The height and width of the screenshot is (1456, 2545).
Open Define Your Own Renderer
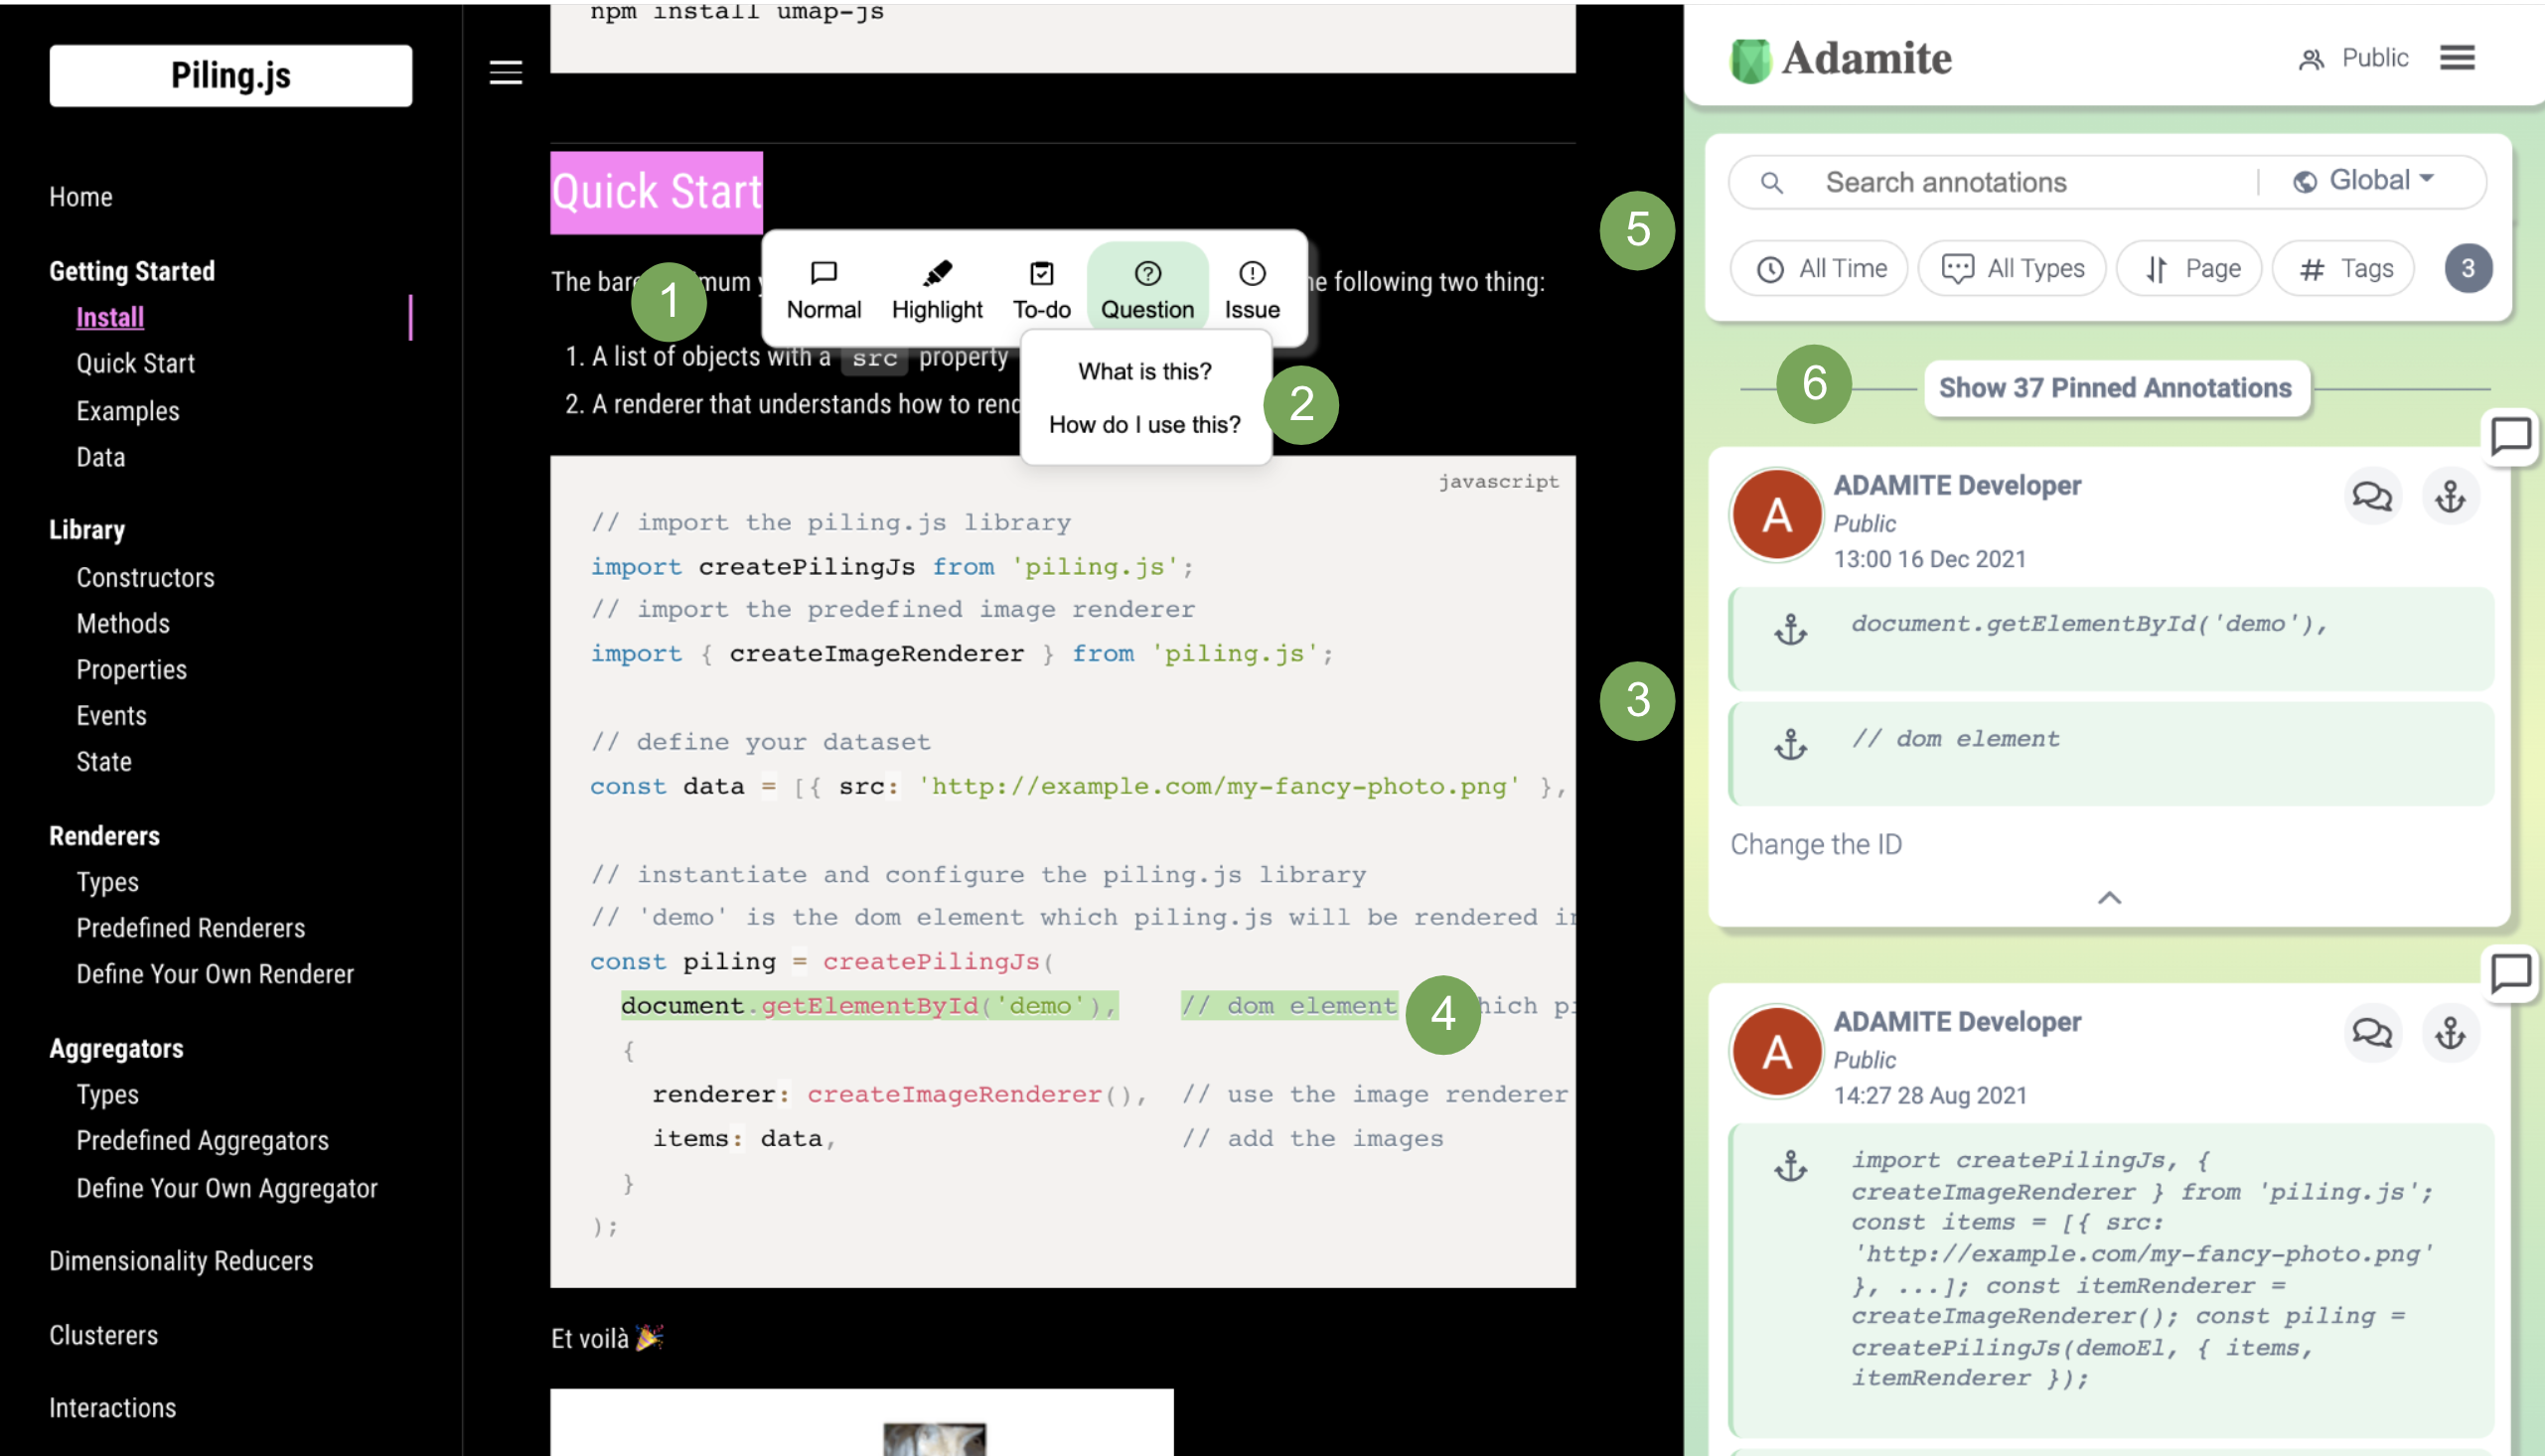point(215,974)
